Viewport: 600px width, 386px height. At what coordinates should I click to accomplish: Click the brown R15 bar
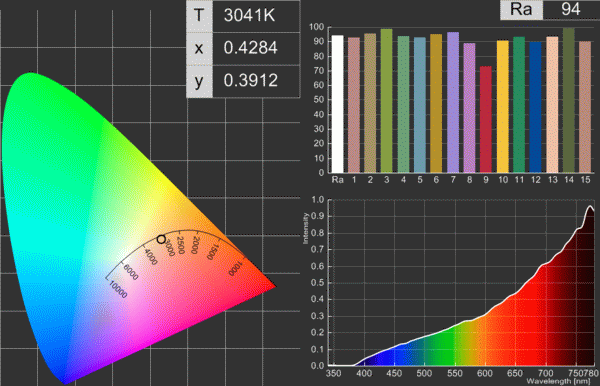click(x=585, y=107)
